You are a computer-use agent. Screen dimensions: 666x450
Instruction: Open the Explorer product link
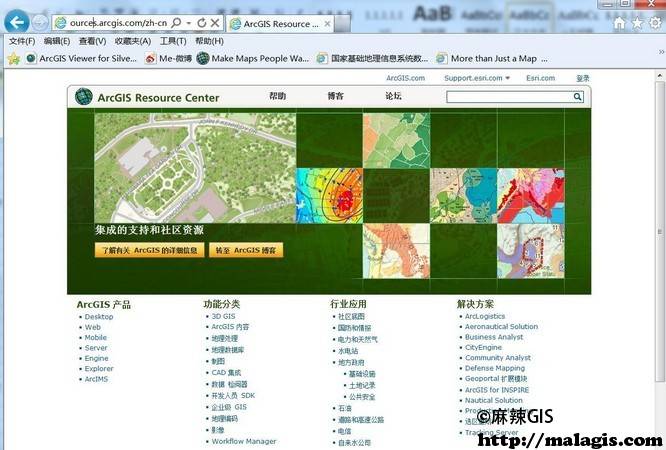(x=99, y=369)
